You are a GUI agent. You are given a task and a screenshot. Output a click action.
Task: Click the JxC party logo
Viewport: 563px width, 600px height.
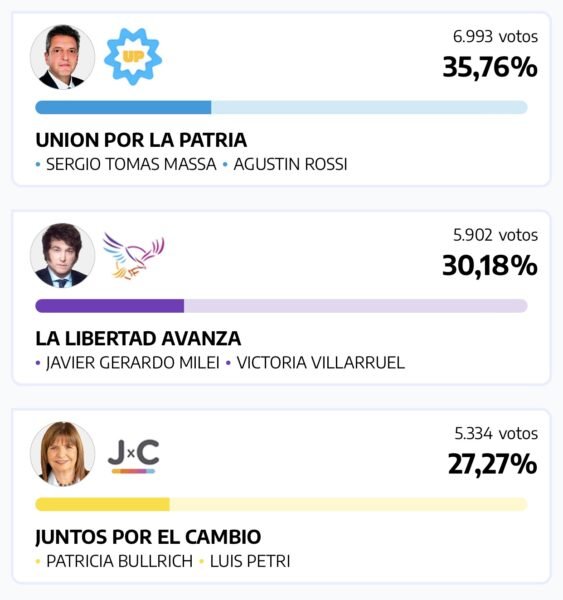[133, 456]
